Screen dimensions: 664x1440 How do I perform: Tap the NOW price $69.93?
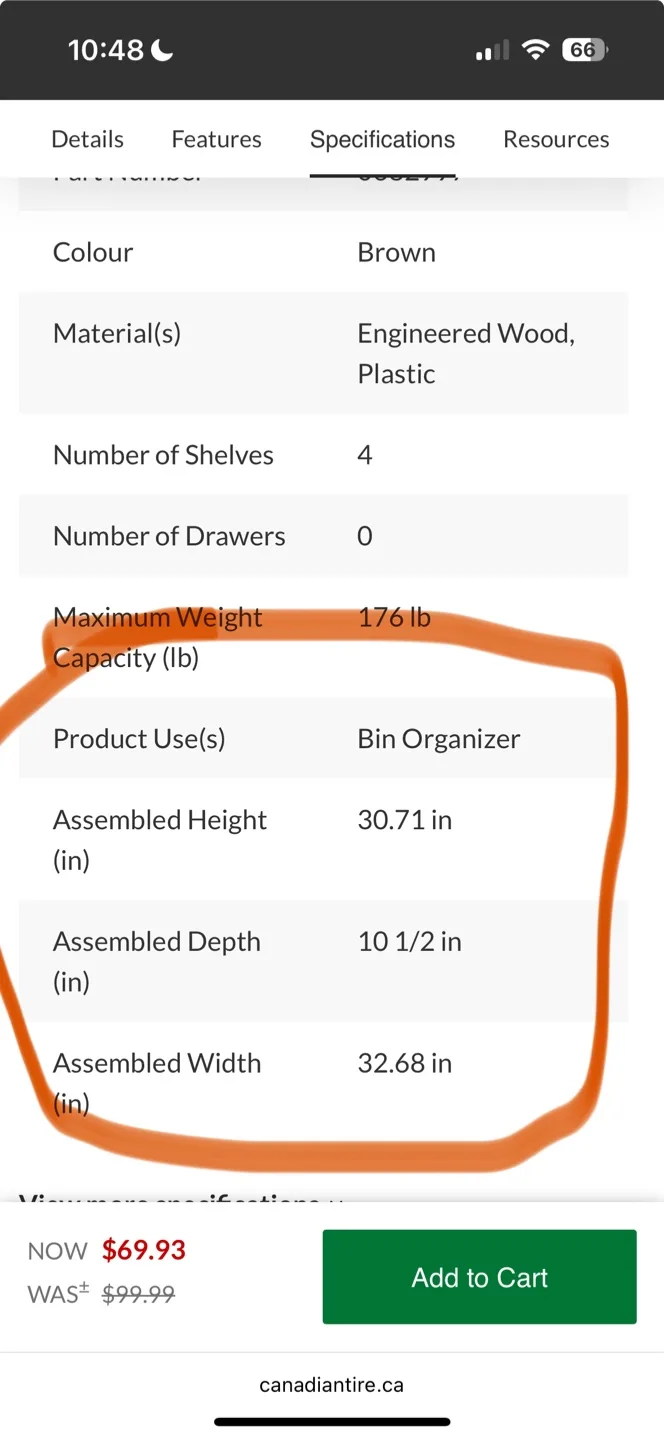(x=142, y=1250)
